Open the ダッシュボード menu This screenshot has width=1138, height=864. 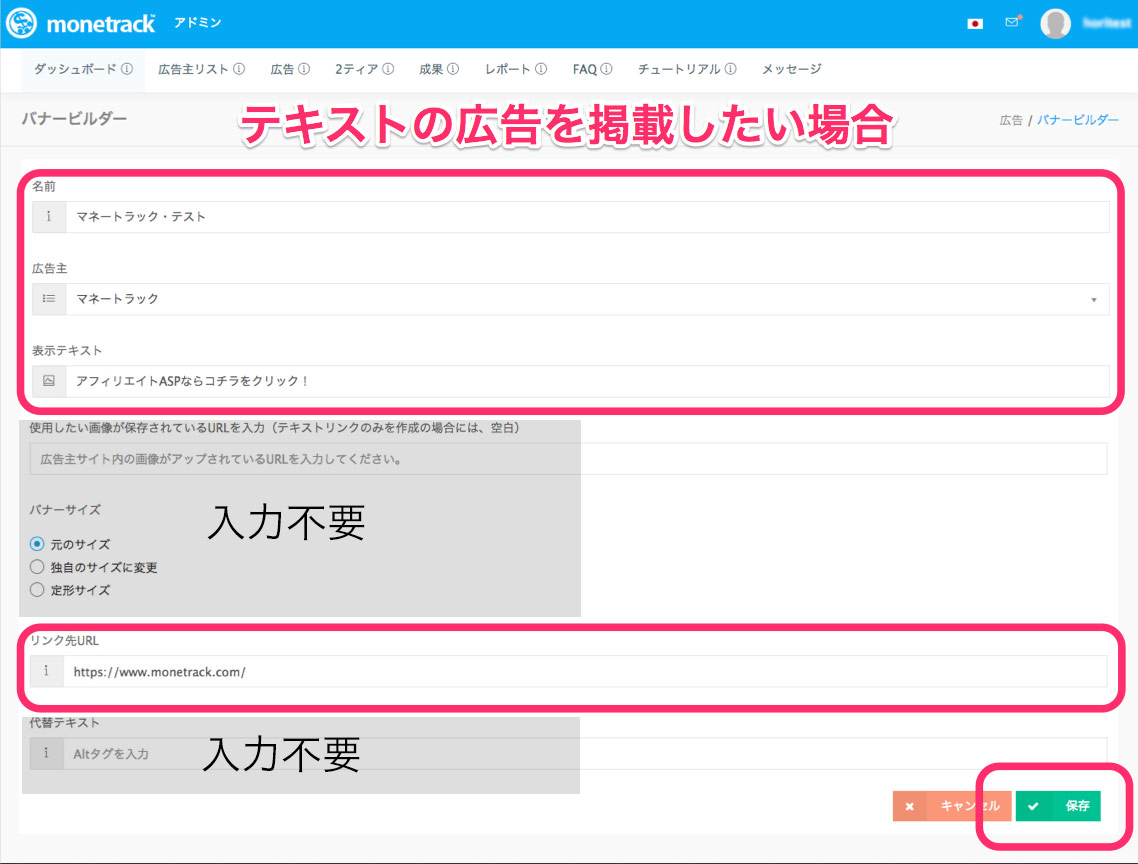(83, 69)
